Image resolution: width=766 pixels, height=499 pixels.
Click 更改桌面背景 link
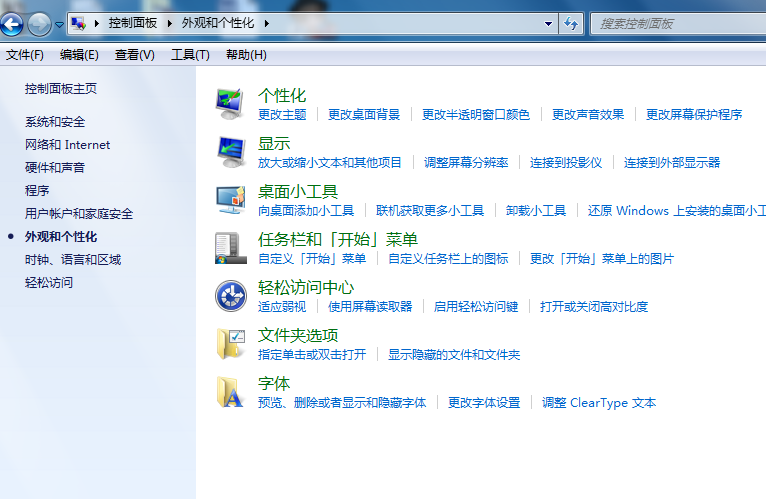tap(364, 114)
